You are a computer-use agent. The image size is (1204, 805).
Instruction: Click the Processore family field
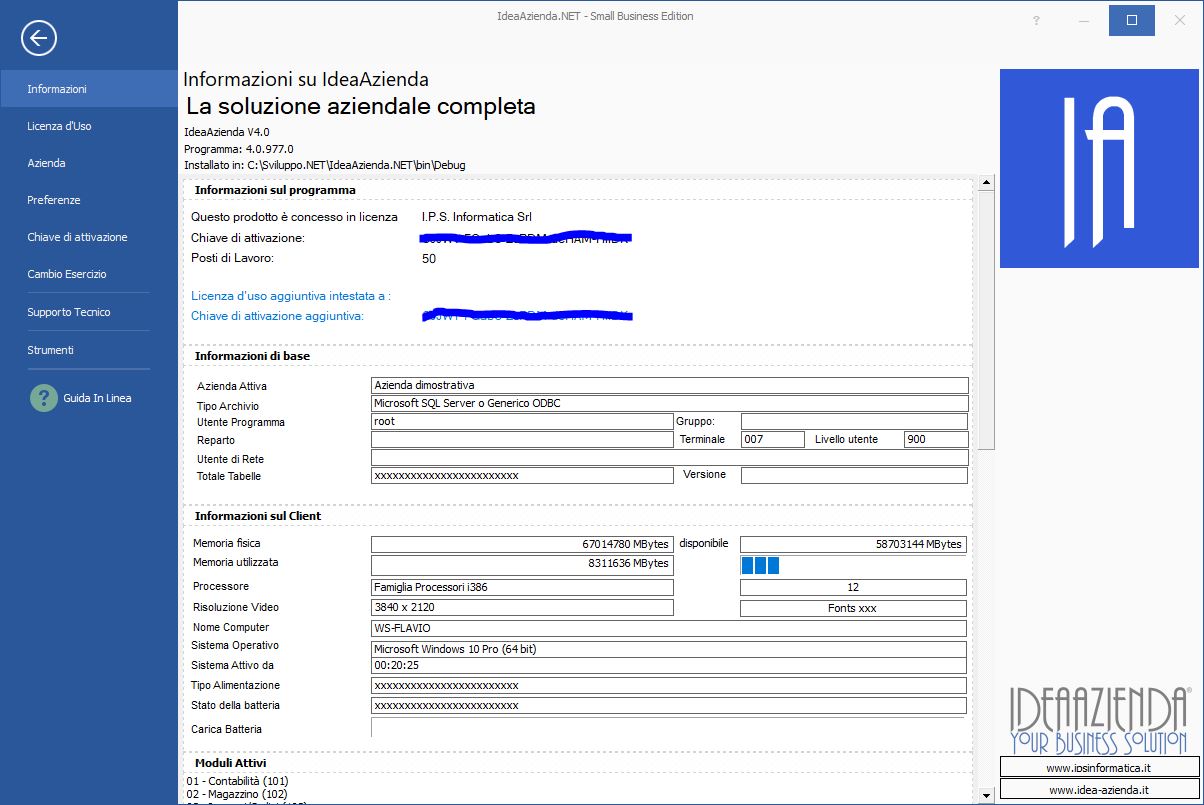click(522, 587)
